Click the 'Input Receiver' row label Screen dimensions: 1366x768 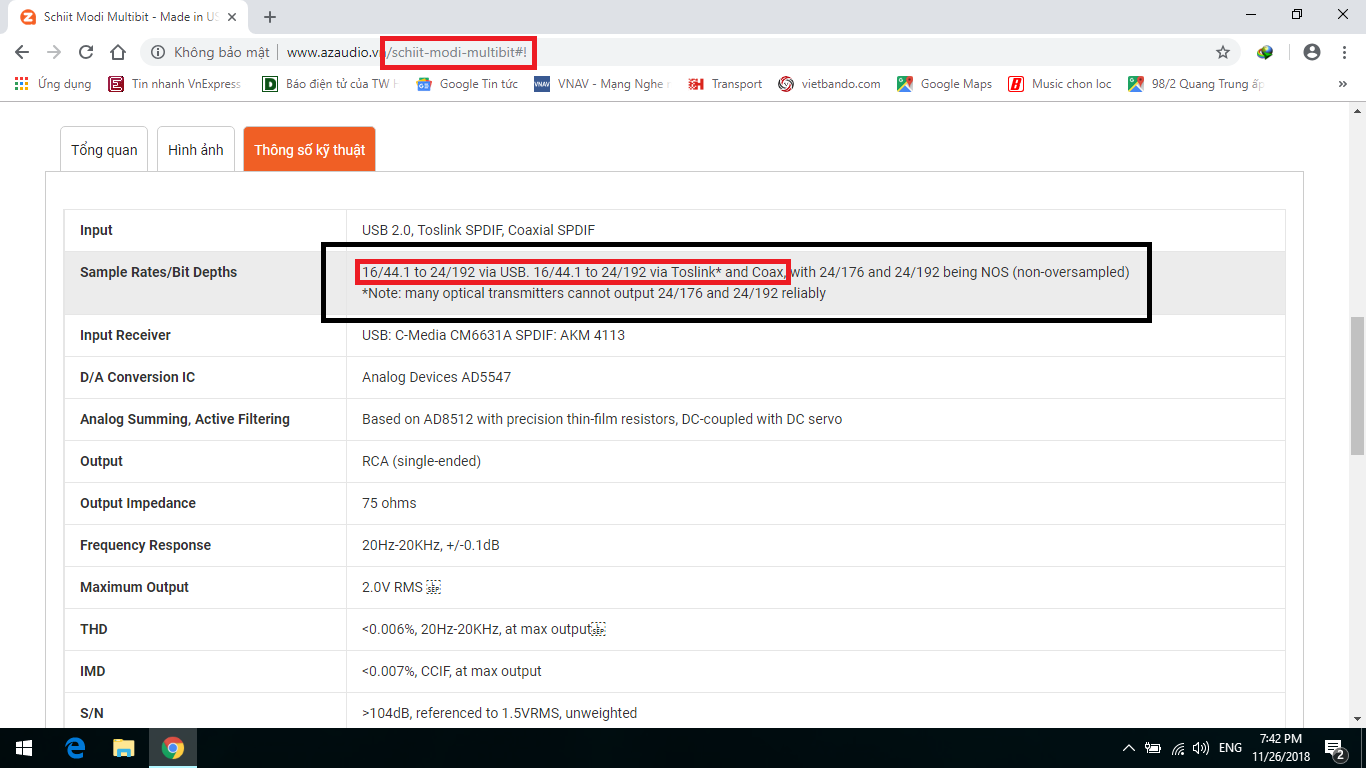pos(125,335)
